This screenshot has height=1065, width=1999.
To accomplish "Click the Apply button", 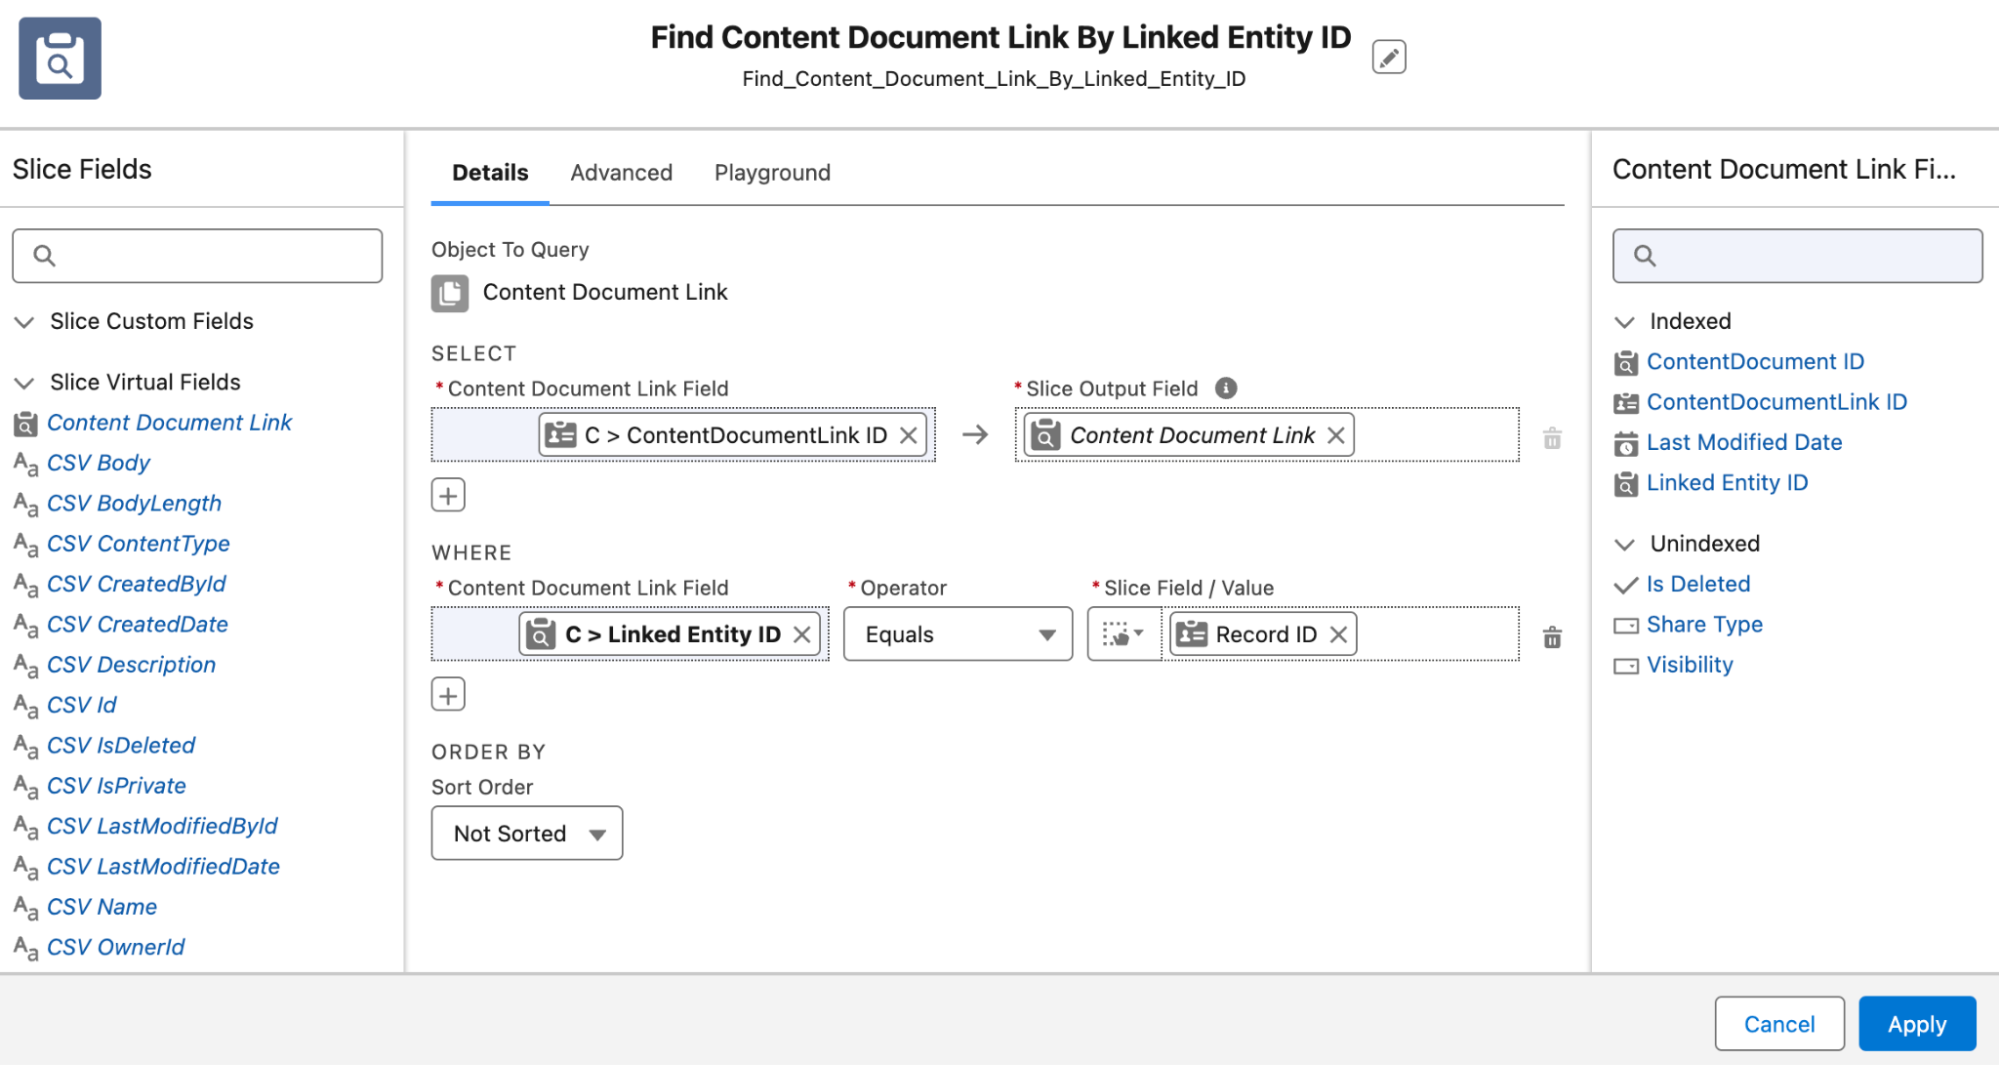I will click(1916, 1023).
